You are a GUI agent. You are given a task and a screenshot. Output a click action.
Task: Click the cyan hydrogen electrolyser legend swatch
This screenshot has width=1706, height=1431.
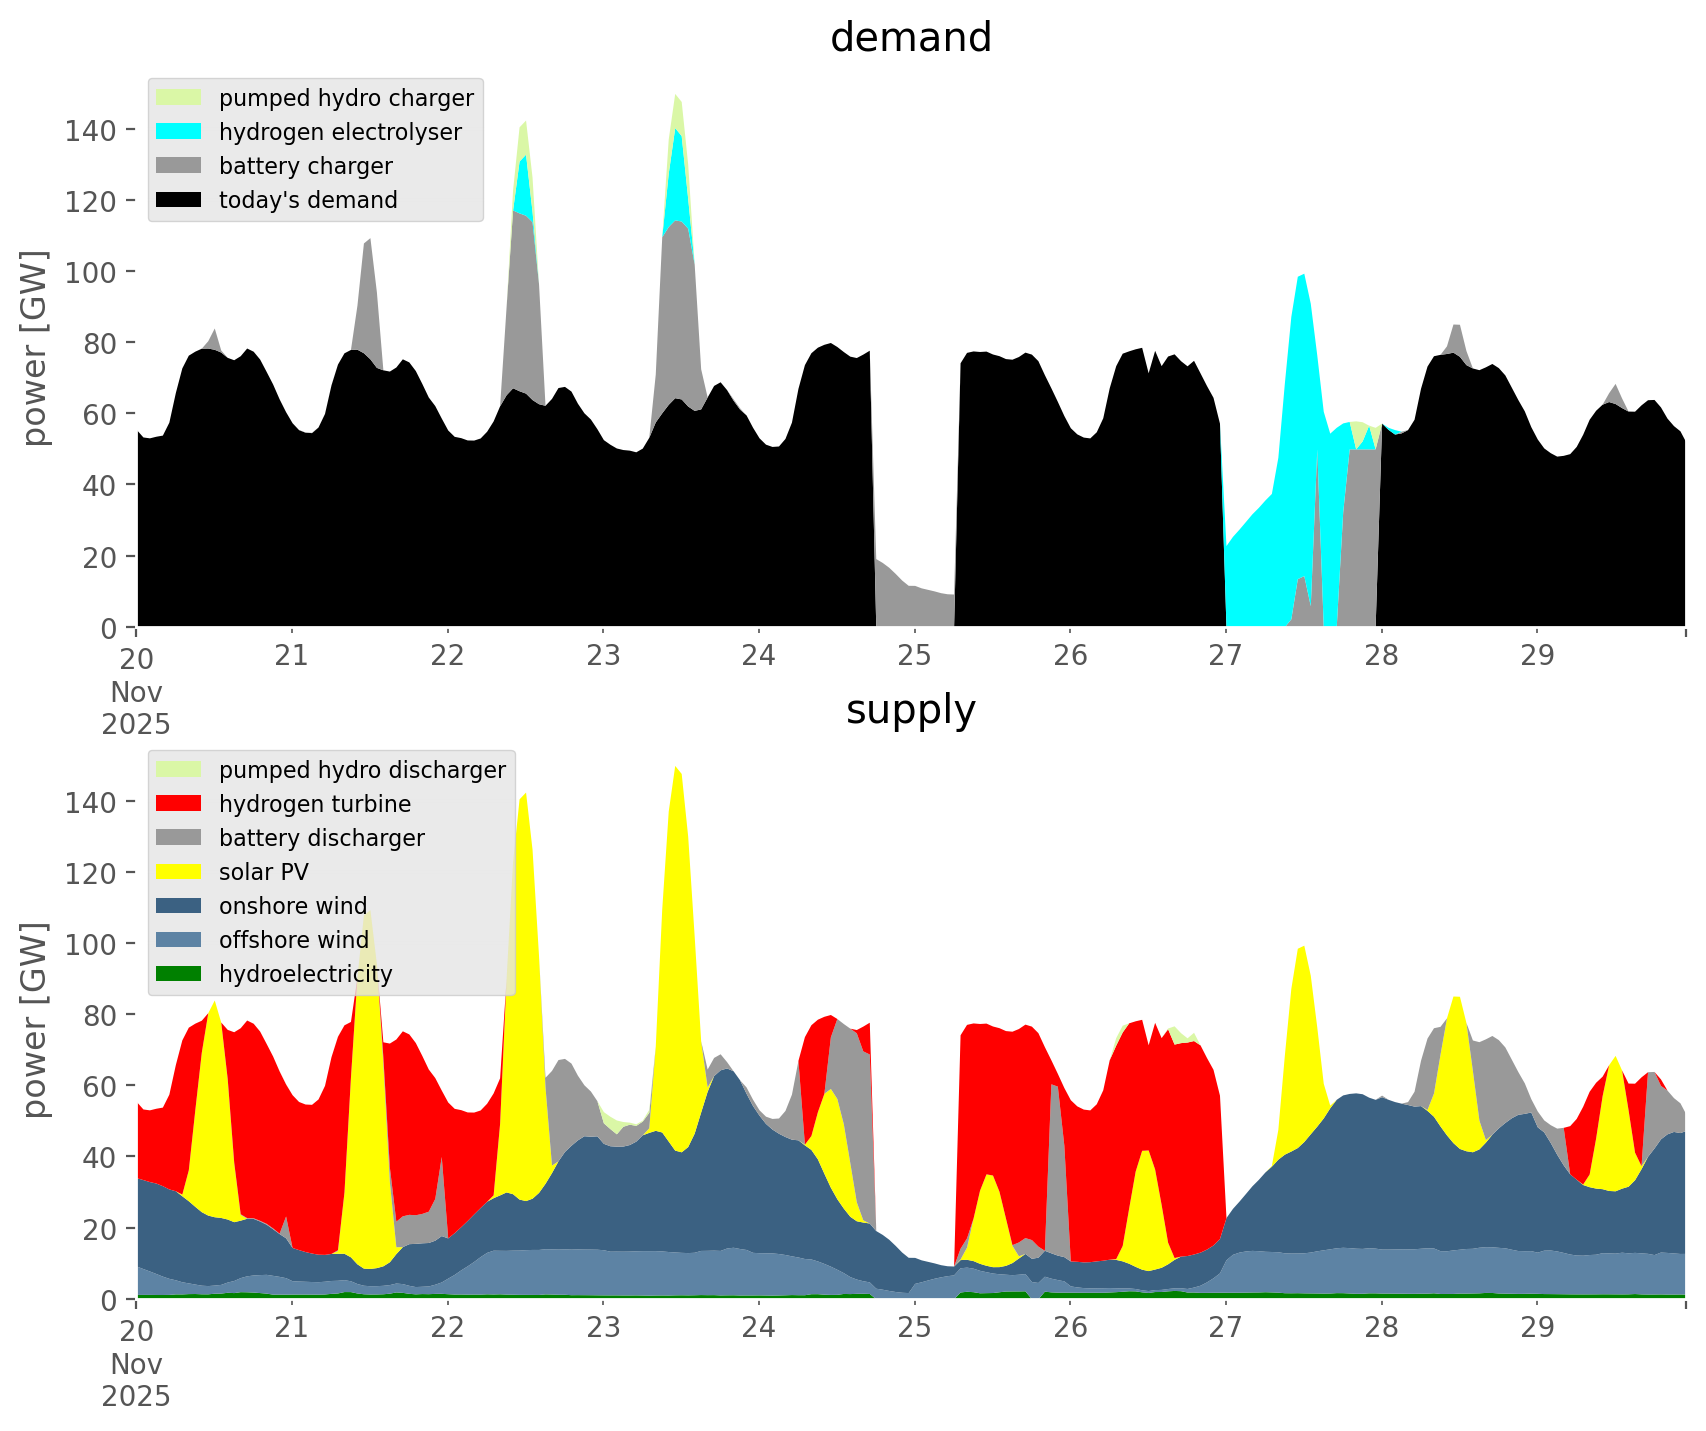pos(179,132)
